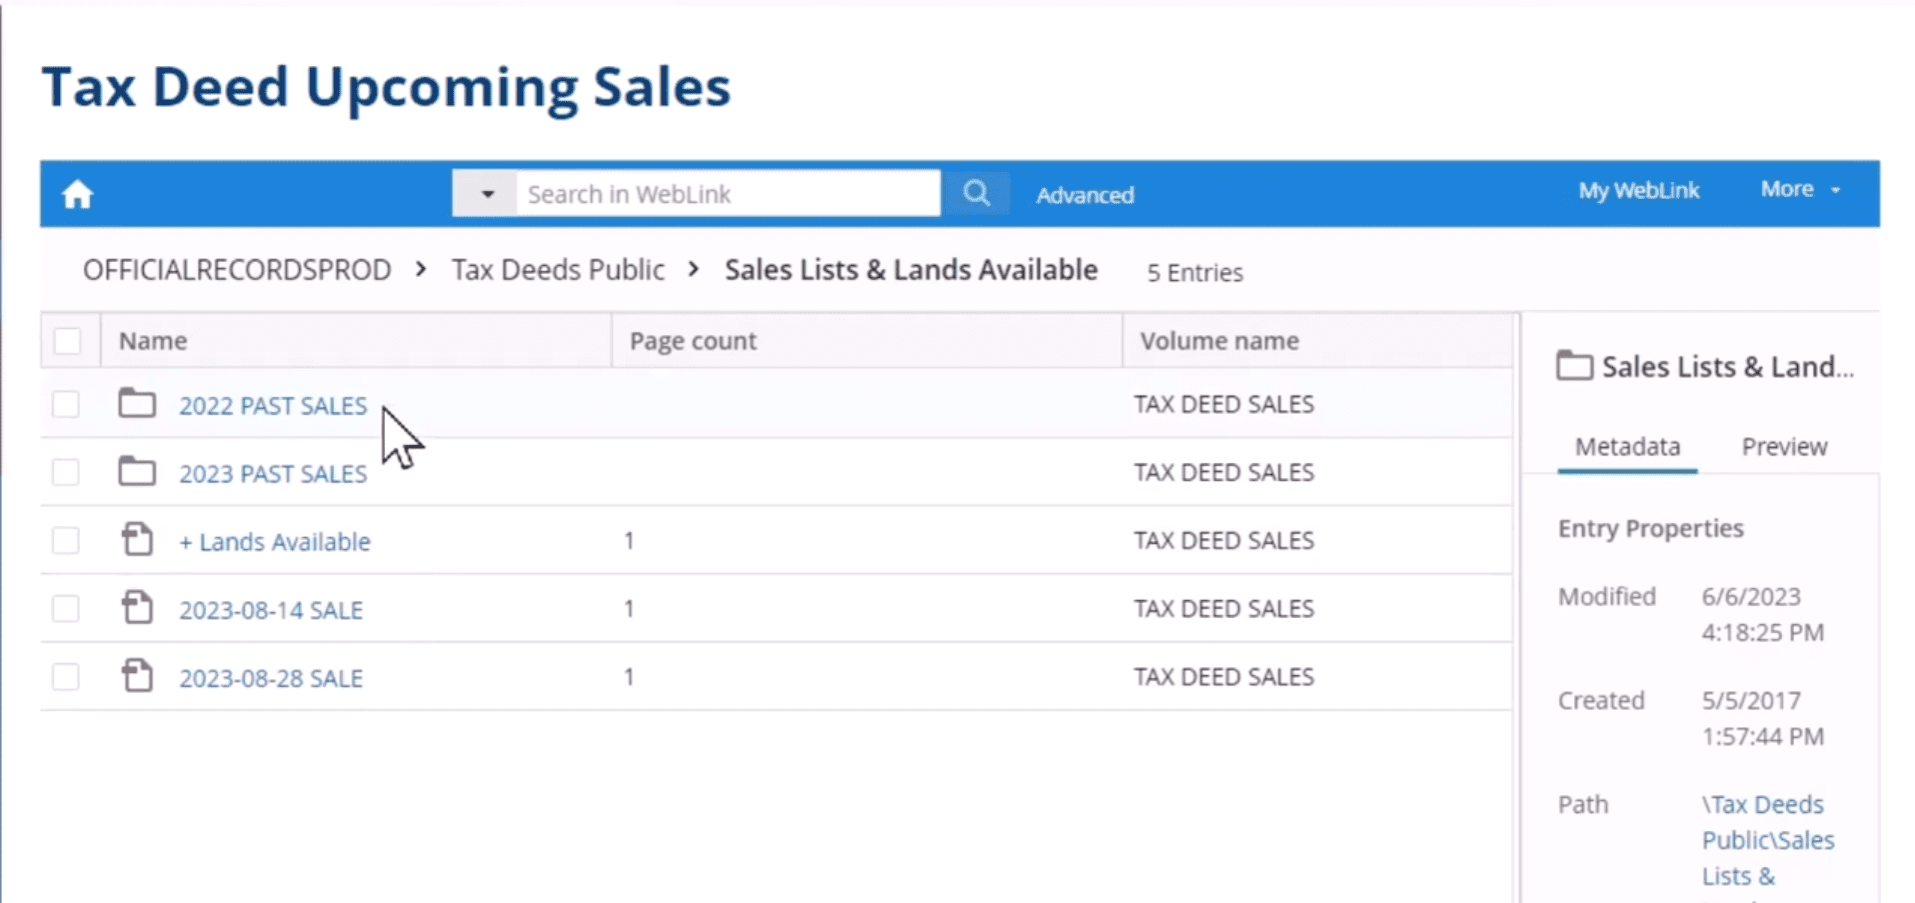Open the 2023-08-14 SALE document link
The height and width of the screenshot is (903, 1915).
[x=271, y=609]
